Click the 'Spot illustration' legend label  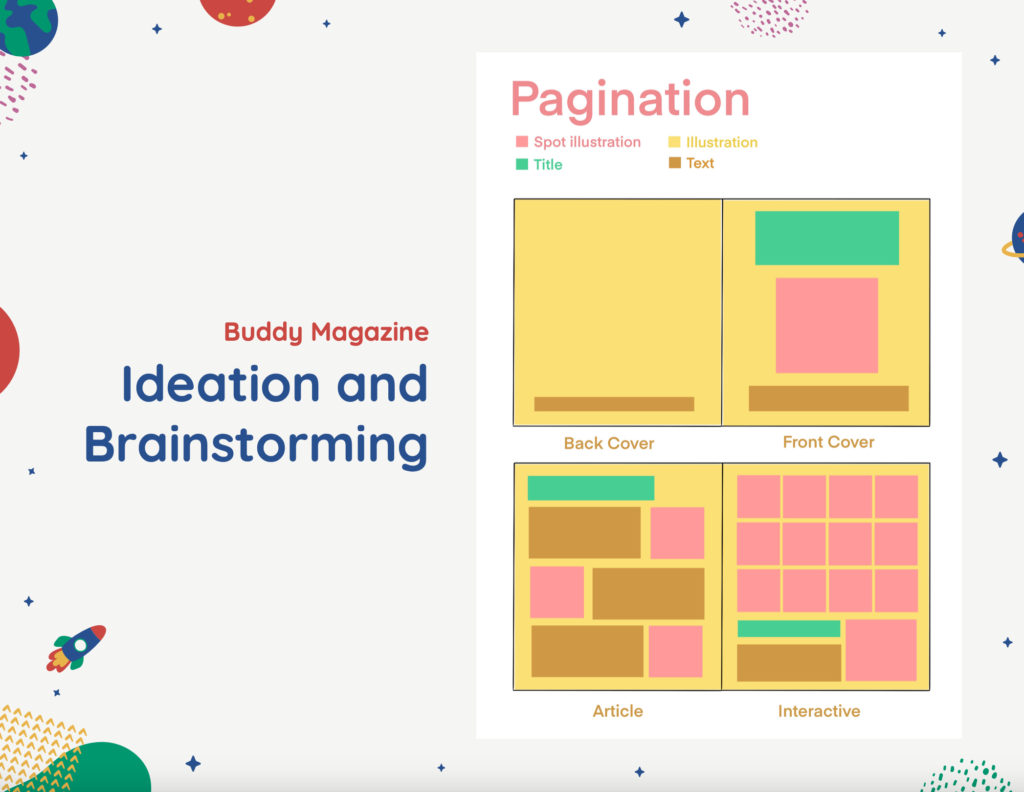coord(587,142)
